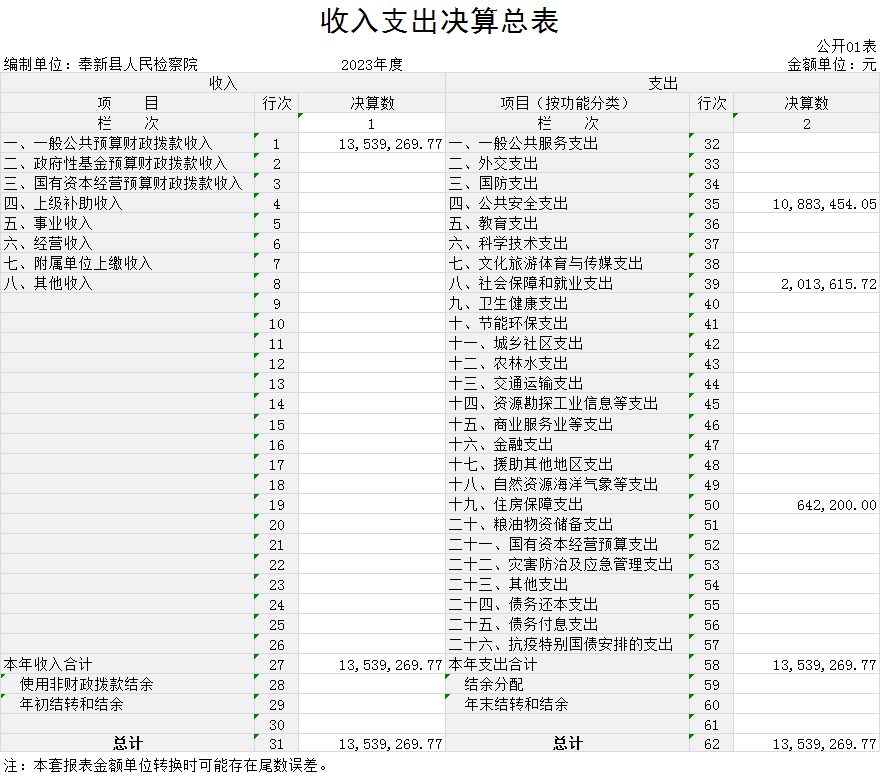Click the 二十、粮油物资储备支出 cell
Image resolution: width=880 pixels, height=779 pixels.
(x=567, y=524)
